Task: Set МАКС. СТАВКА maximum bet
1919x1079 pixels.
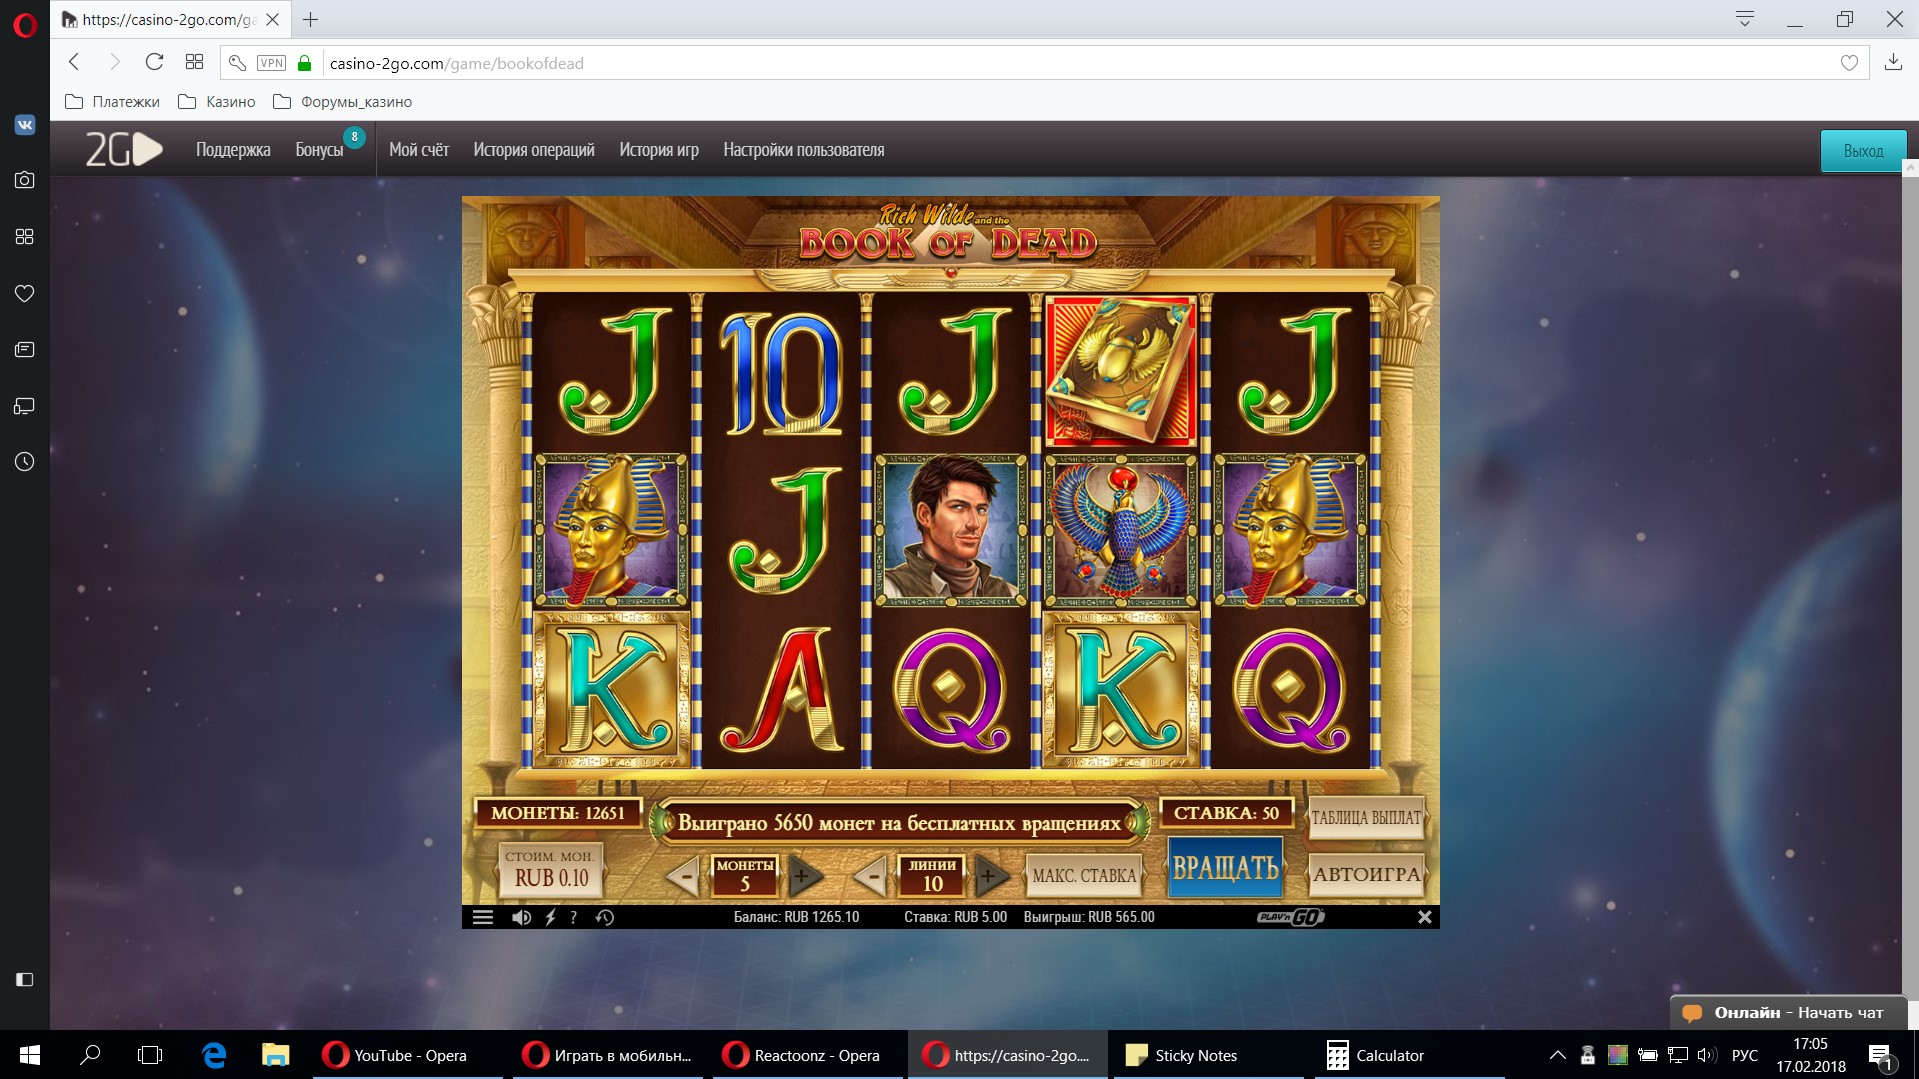Action: click(1084, 875)
